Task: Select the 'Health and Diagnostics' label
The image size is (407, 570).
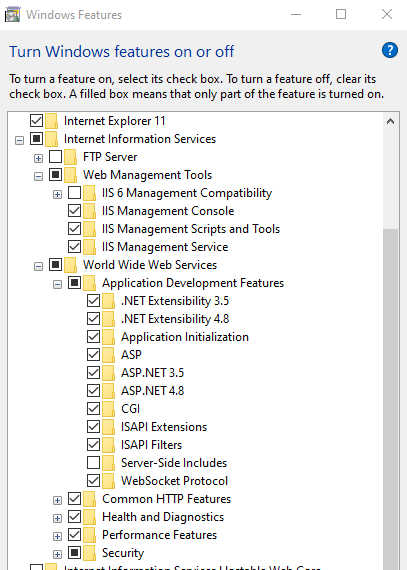Action: click(163, 517)
